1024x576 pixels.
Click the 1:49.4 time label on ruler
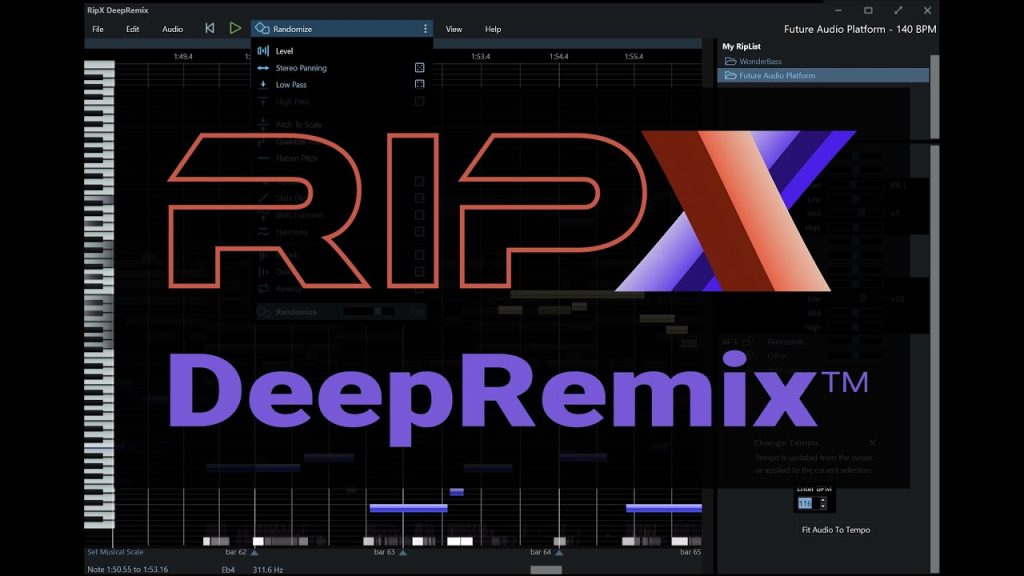pos(183,57)
